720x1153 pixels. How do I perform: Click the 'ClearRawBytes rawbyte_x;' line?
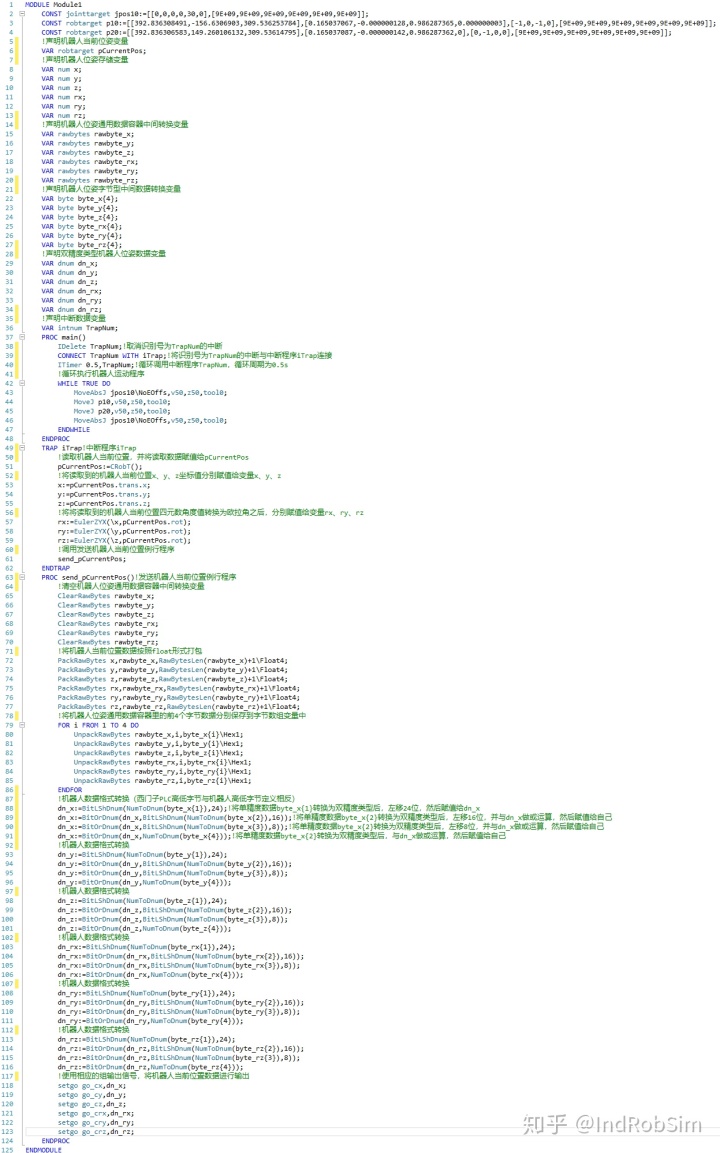(106, 596)
